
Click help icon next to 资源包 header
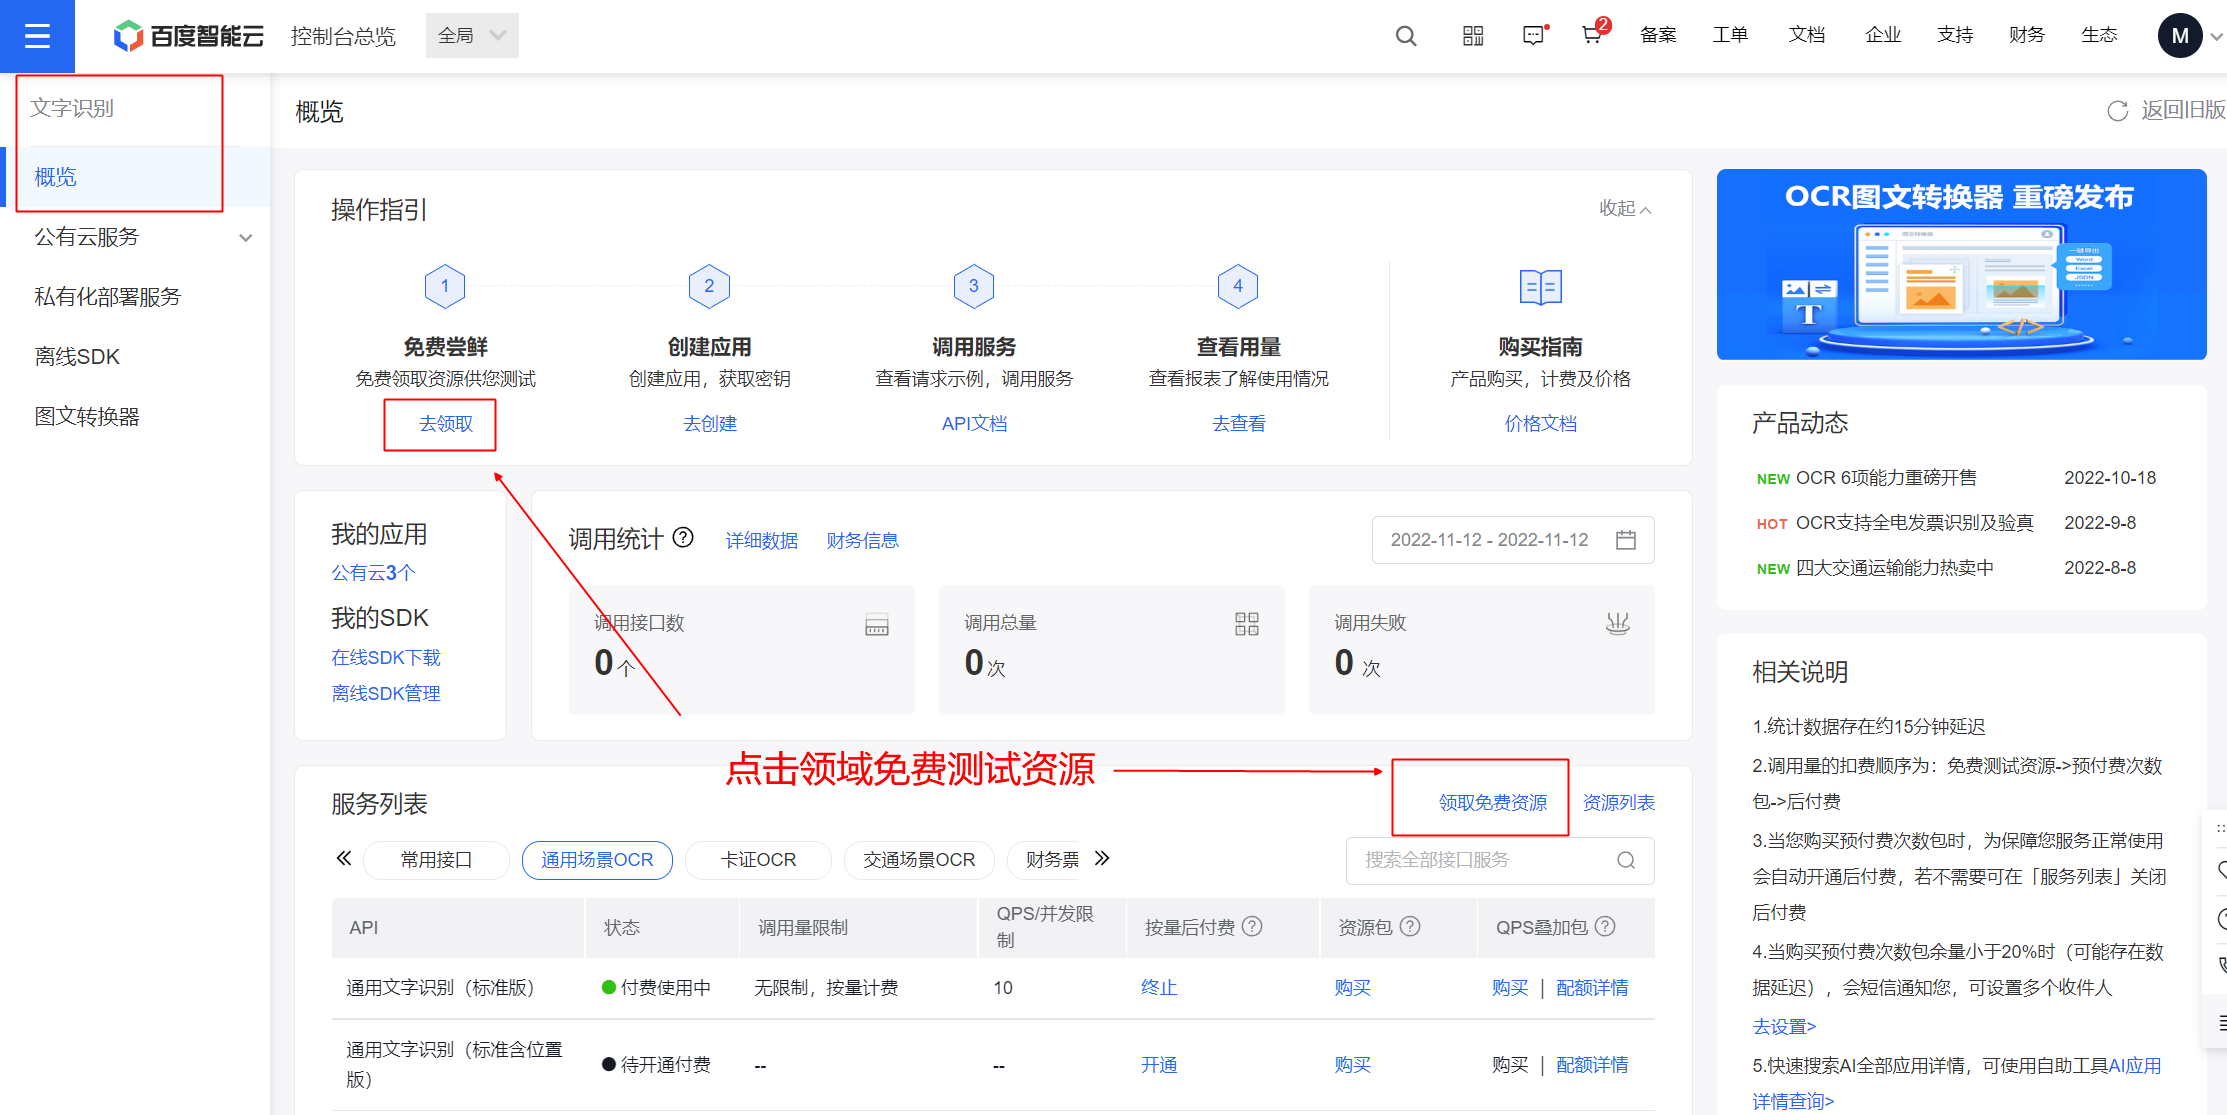pyautogui.click(x=1410, y=926)
